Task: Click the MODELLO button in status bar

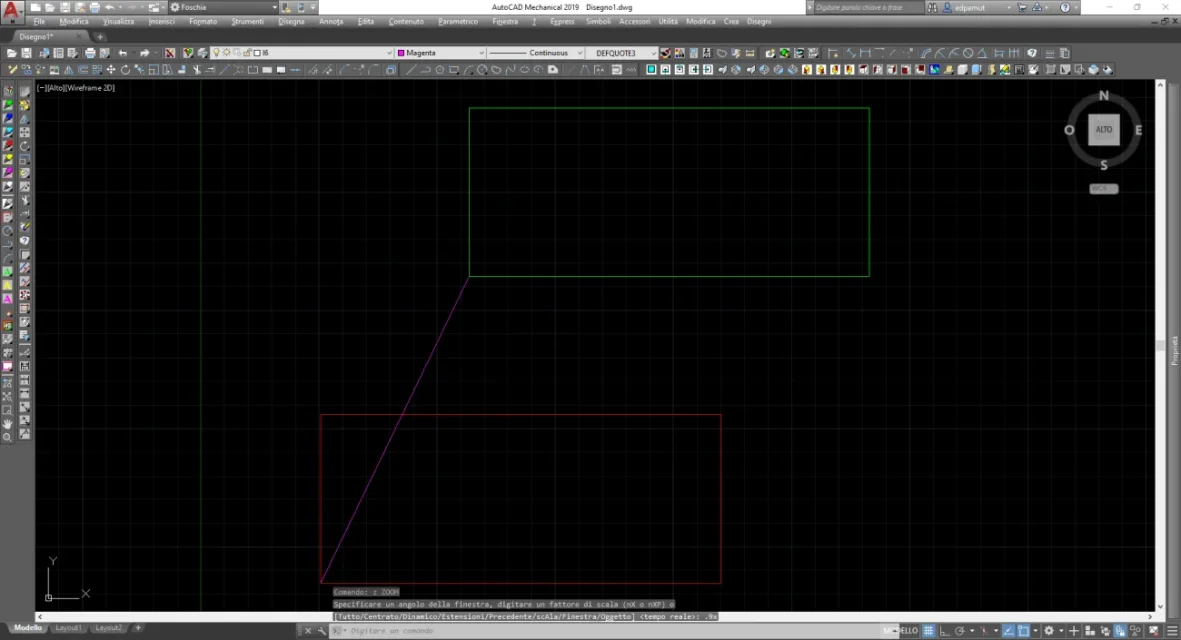Action: (x=902, y=631)
